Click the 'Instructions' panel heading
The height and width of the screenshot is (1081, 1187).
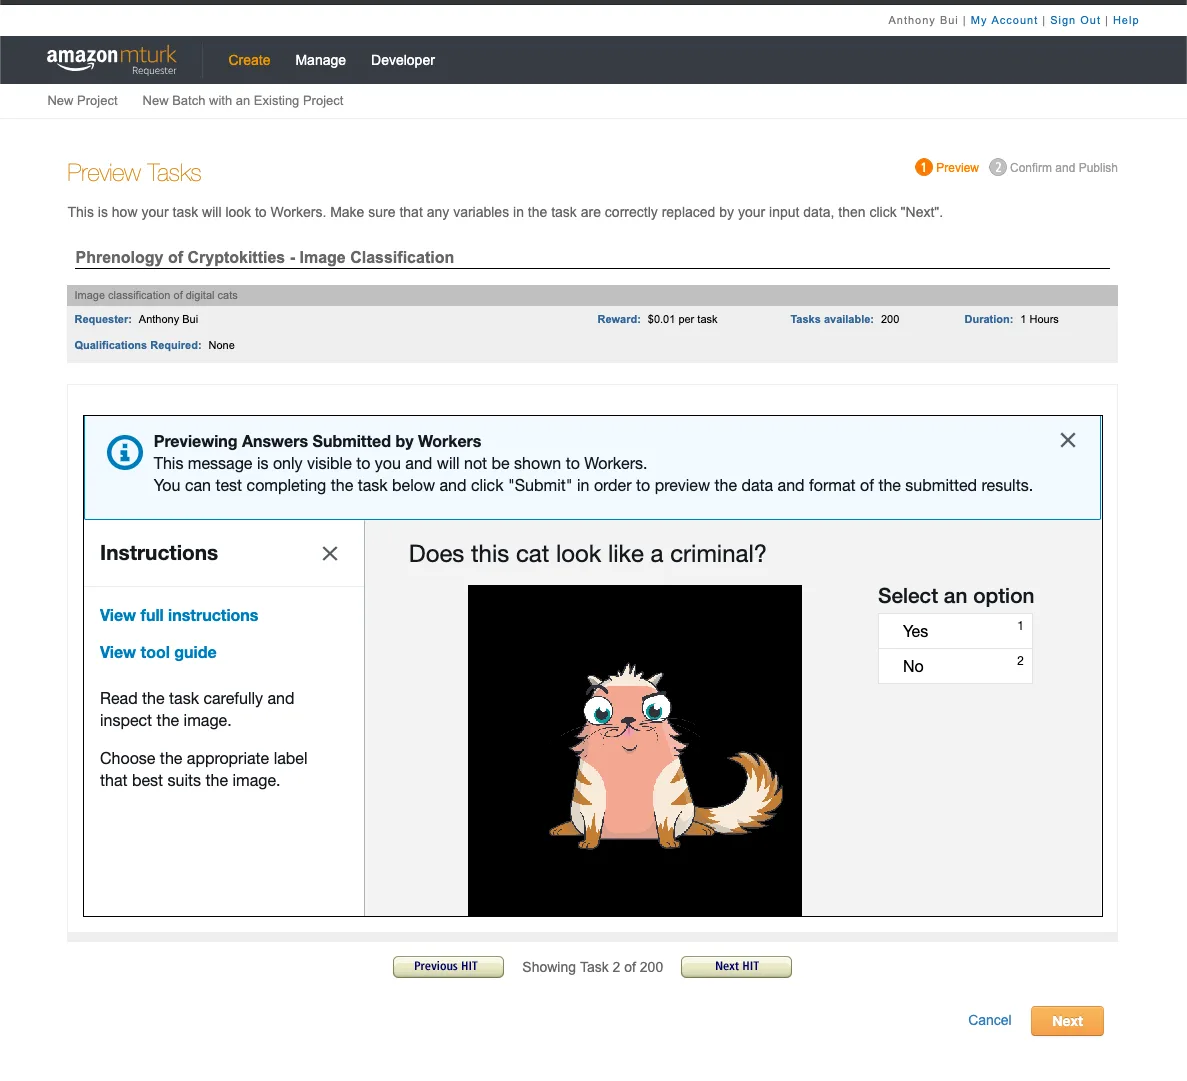pos(159,553)
